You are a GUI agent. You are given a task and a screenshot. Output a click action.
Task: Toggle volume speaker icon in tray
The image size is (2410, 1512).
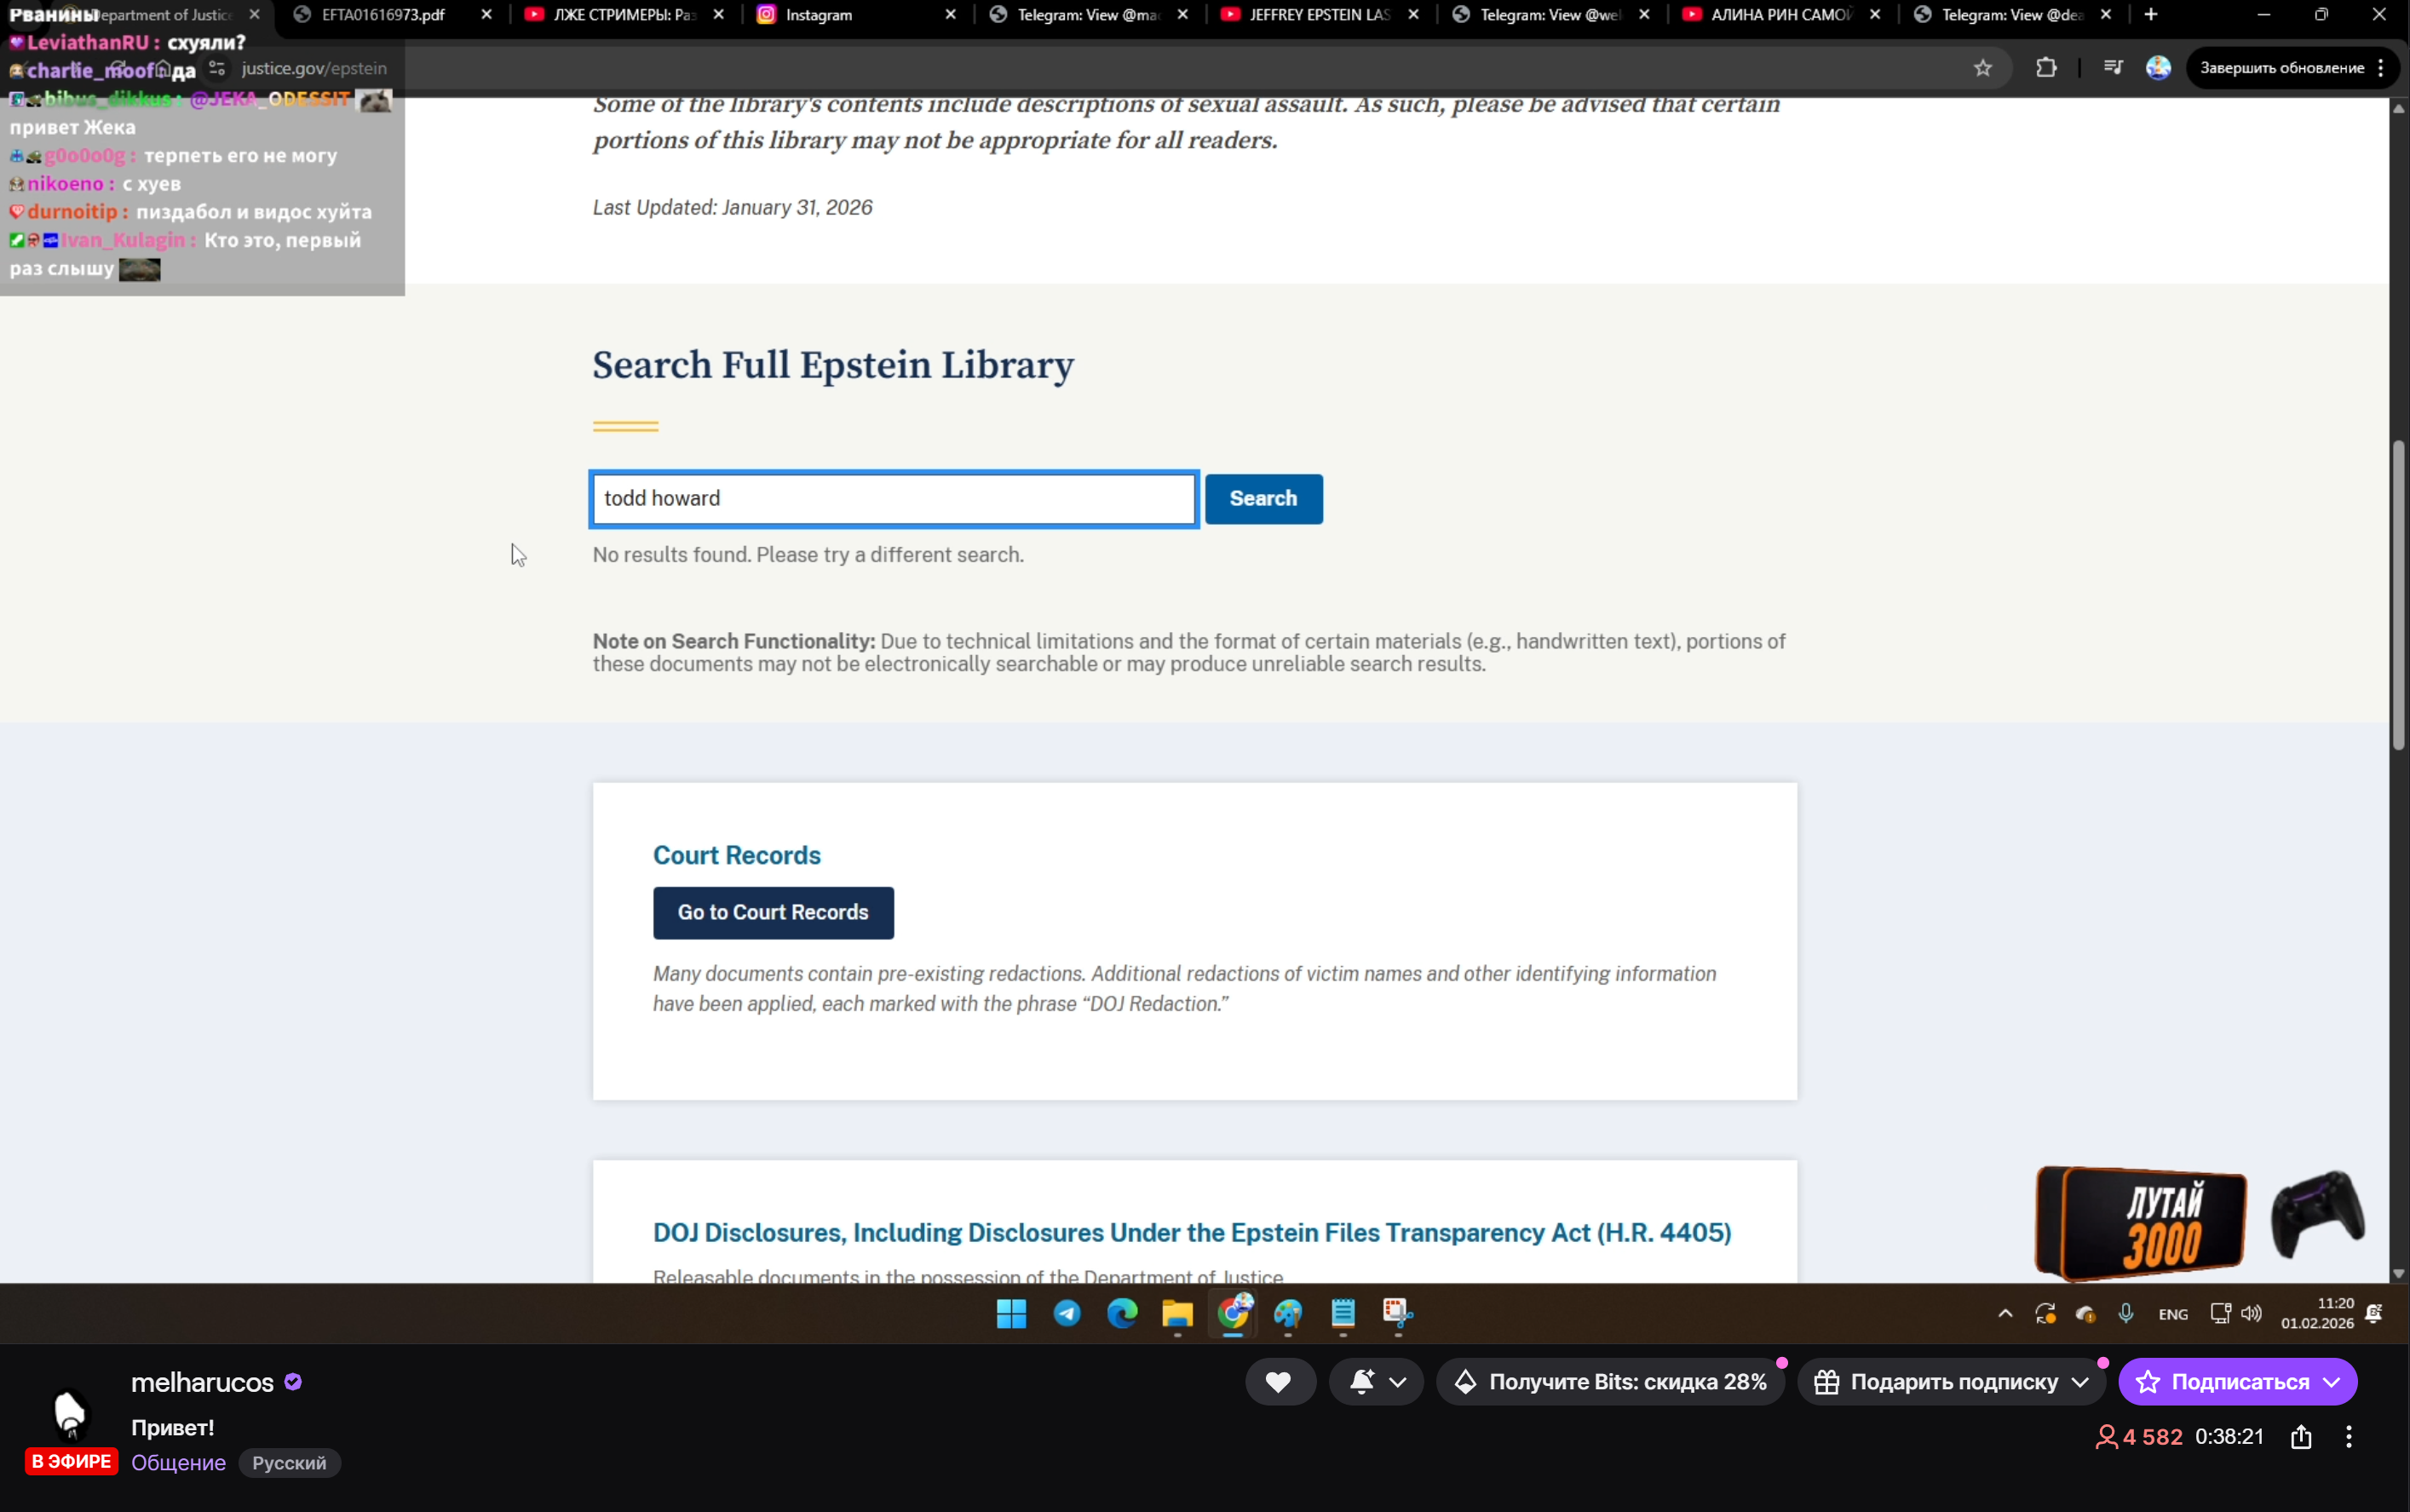2251,1314
